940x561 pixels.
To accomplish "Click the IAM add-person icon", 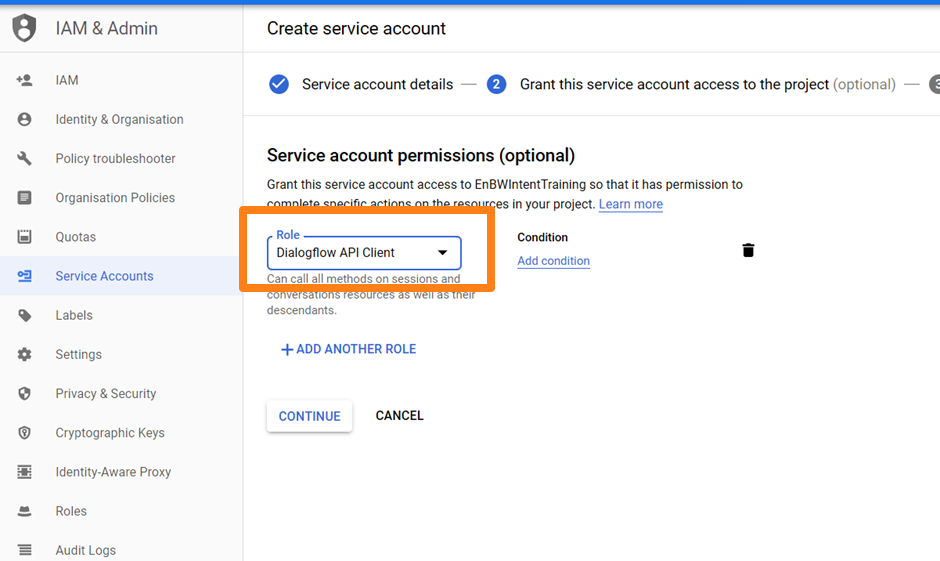I will [25, 80].
